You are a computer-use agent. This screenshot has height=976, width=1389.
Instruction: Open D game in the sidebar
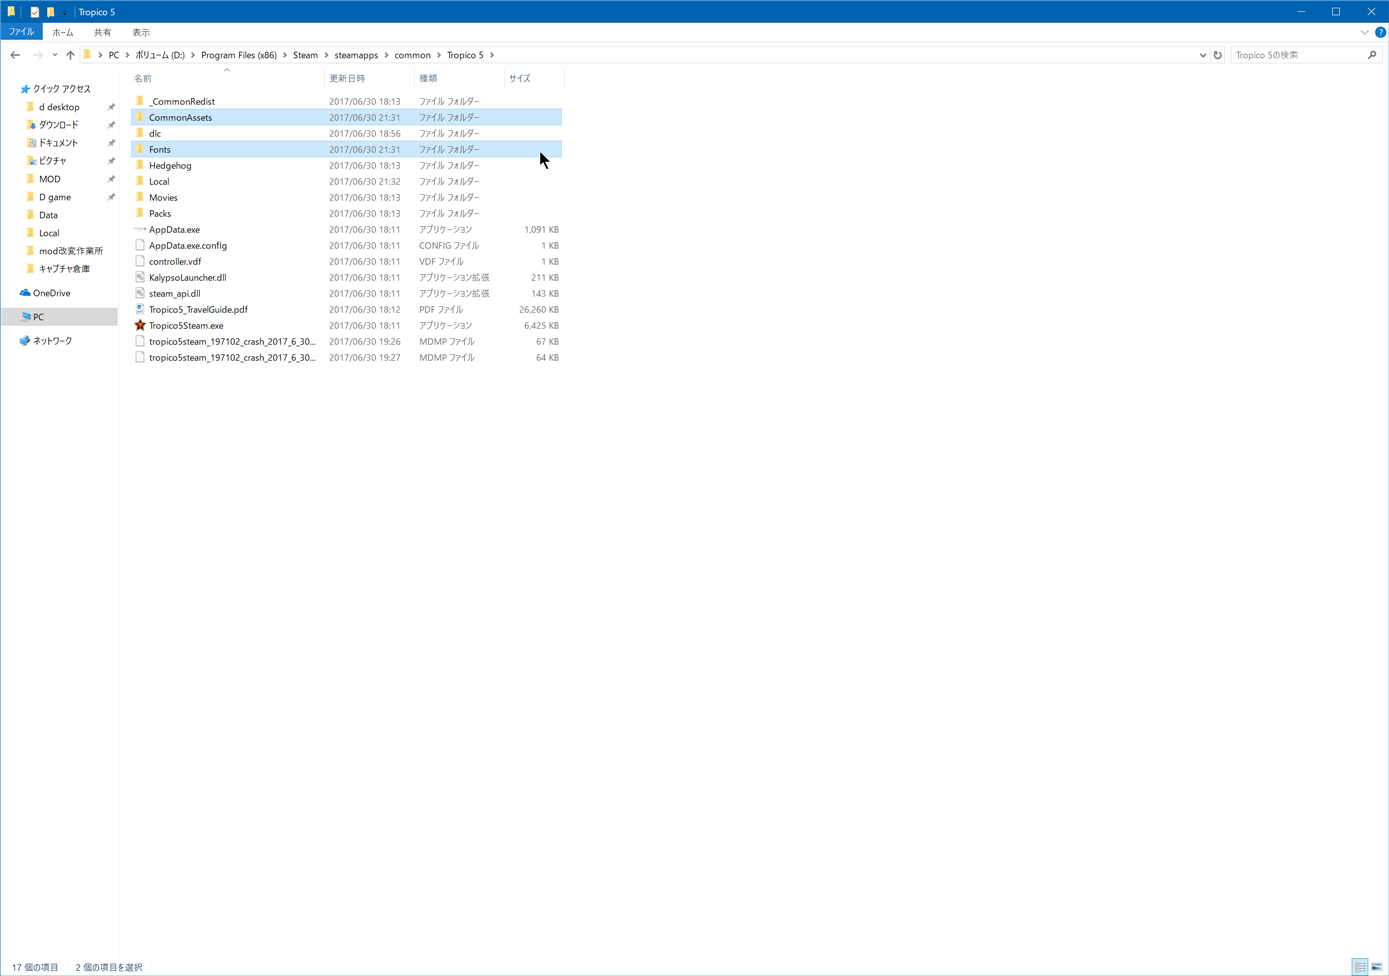[55, 197]
